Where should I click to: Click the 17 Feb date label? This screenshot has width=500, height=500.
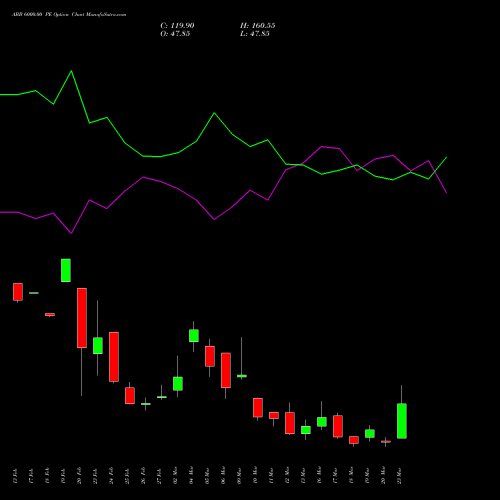(x=31, y=476)
